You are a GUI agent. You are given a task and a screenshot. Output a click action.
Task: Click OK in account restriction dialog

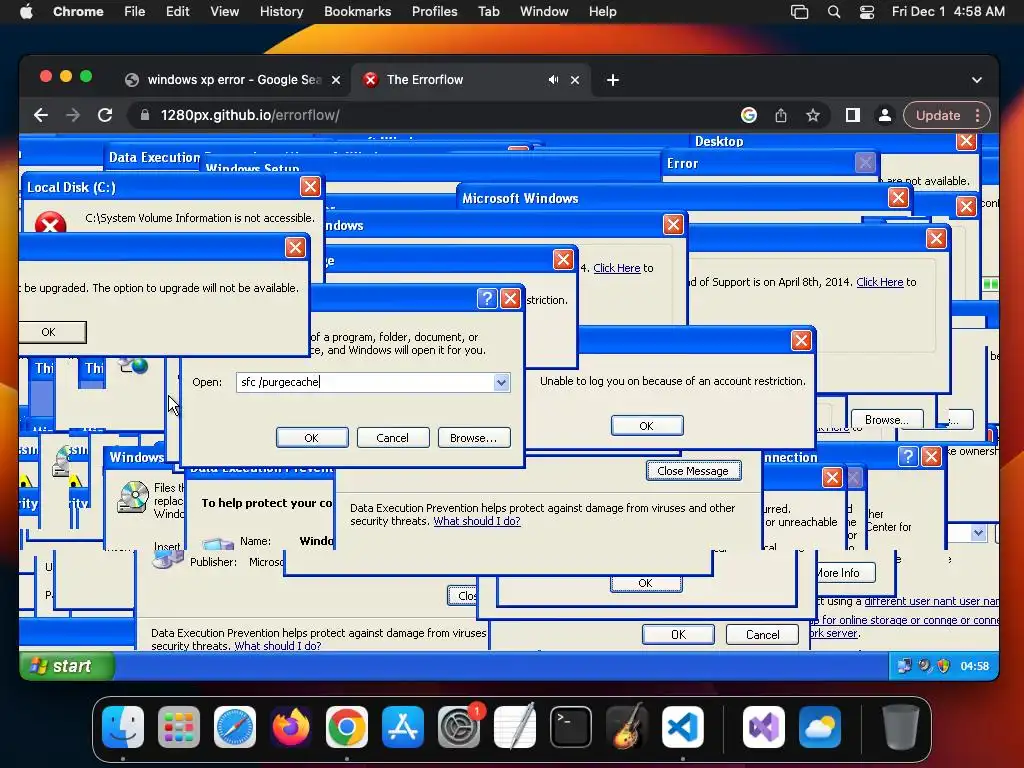647,426
